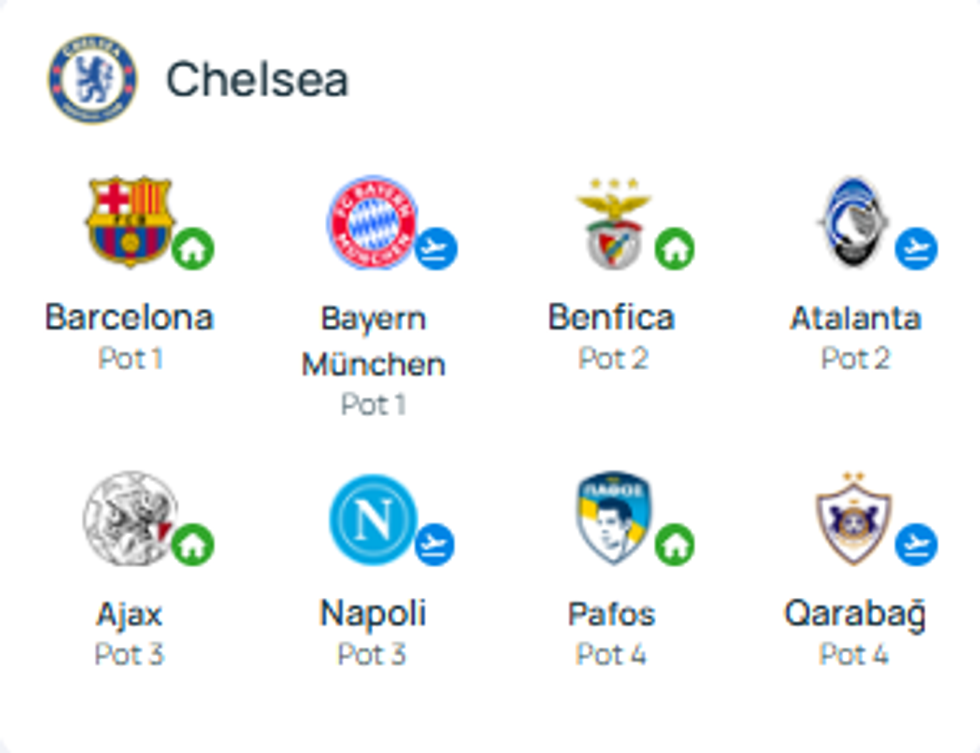The width and height of the screenshot is (980, 753).
Task: Click the Pafos club crest
Action: [x=613, y=518]
